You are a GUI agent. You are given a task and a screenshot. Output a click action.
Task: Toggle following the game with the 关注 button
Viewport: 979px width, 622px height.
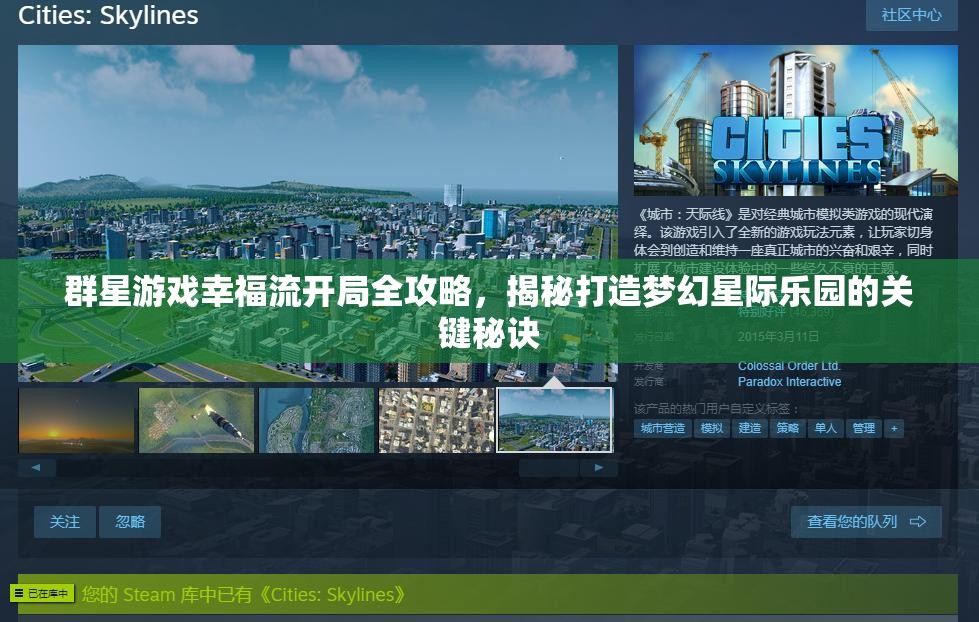coord(64,521)
